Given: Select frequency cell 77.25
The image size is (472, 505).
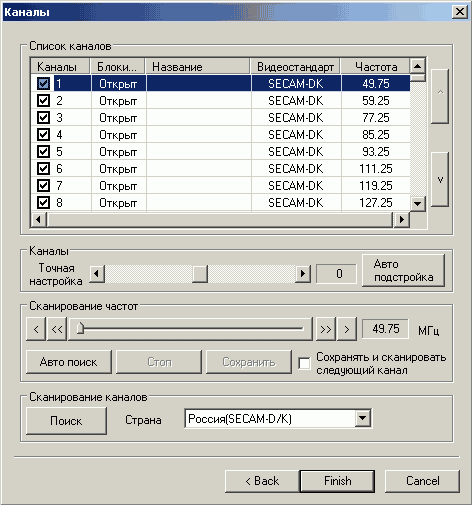Looking at the screenshot, I should pyautogui.click(x=376, y=117).
